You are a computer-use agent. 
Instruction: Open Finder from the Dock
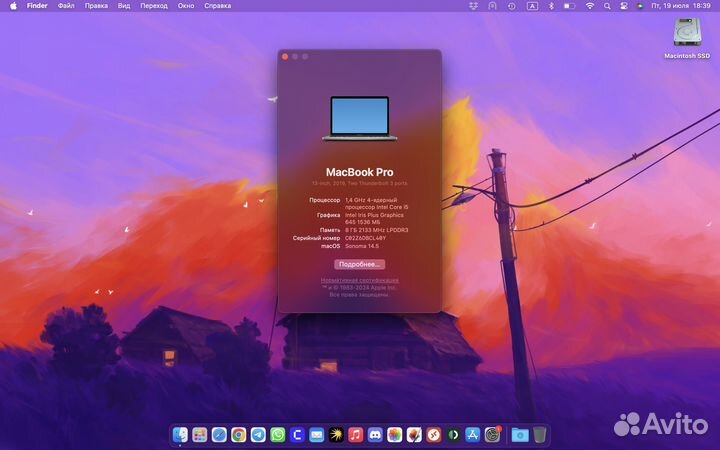(180, 434)
